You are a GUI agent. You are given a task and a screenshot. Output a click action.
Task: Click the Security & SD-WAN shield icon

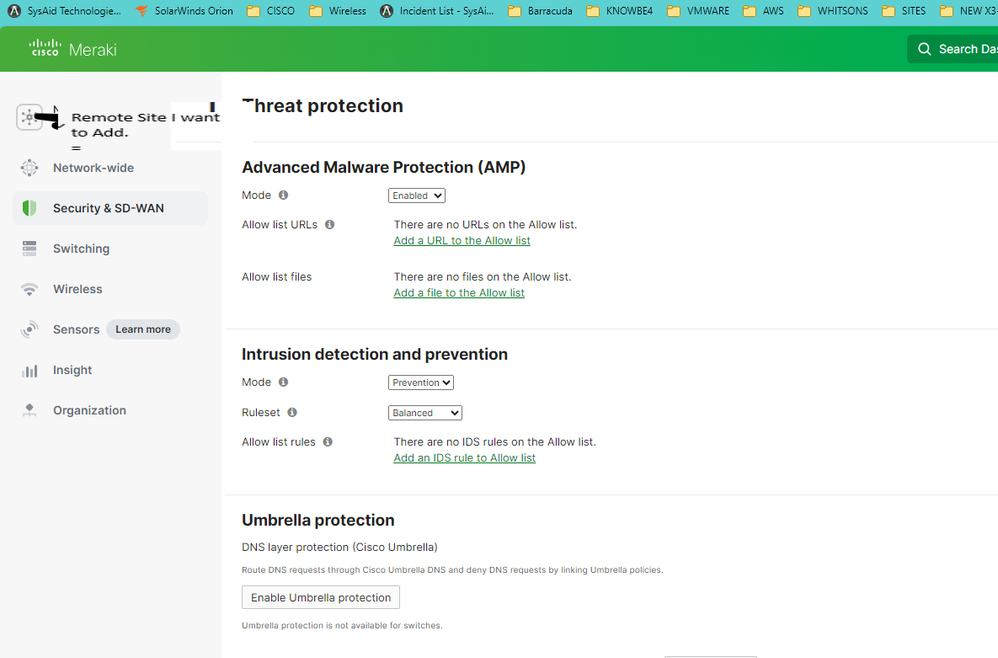coord(29,208)
